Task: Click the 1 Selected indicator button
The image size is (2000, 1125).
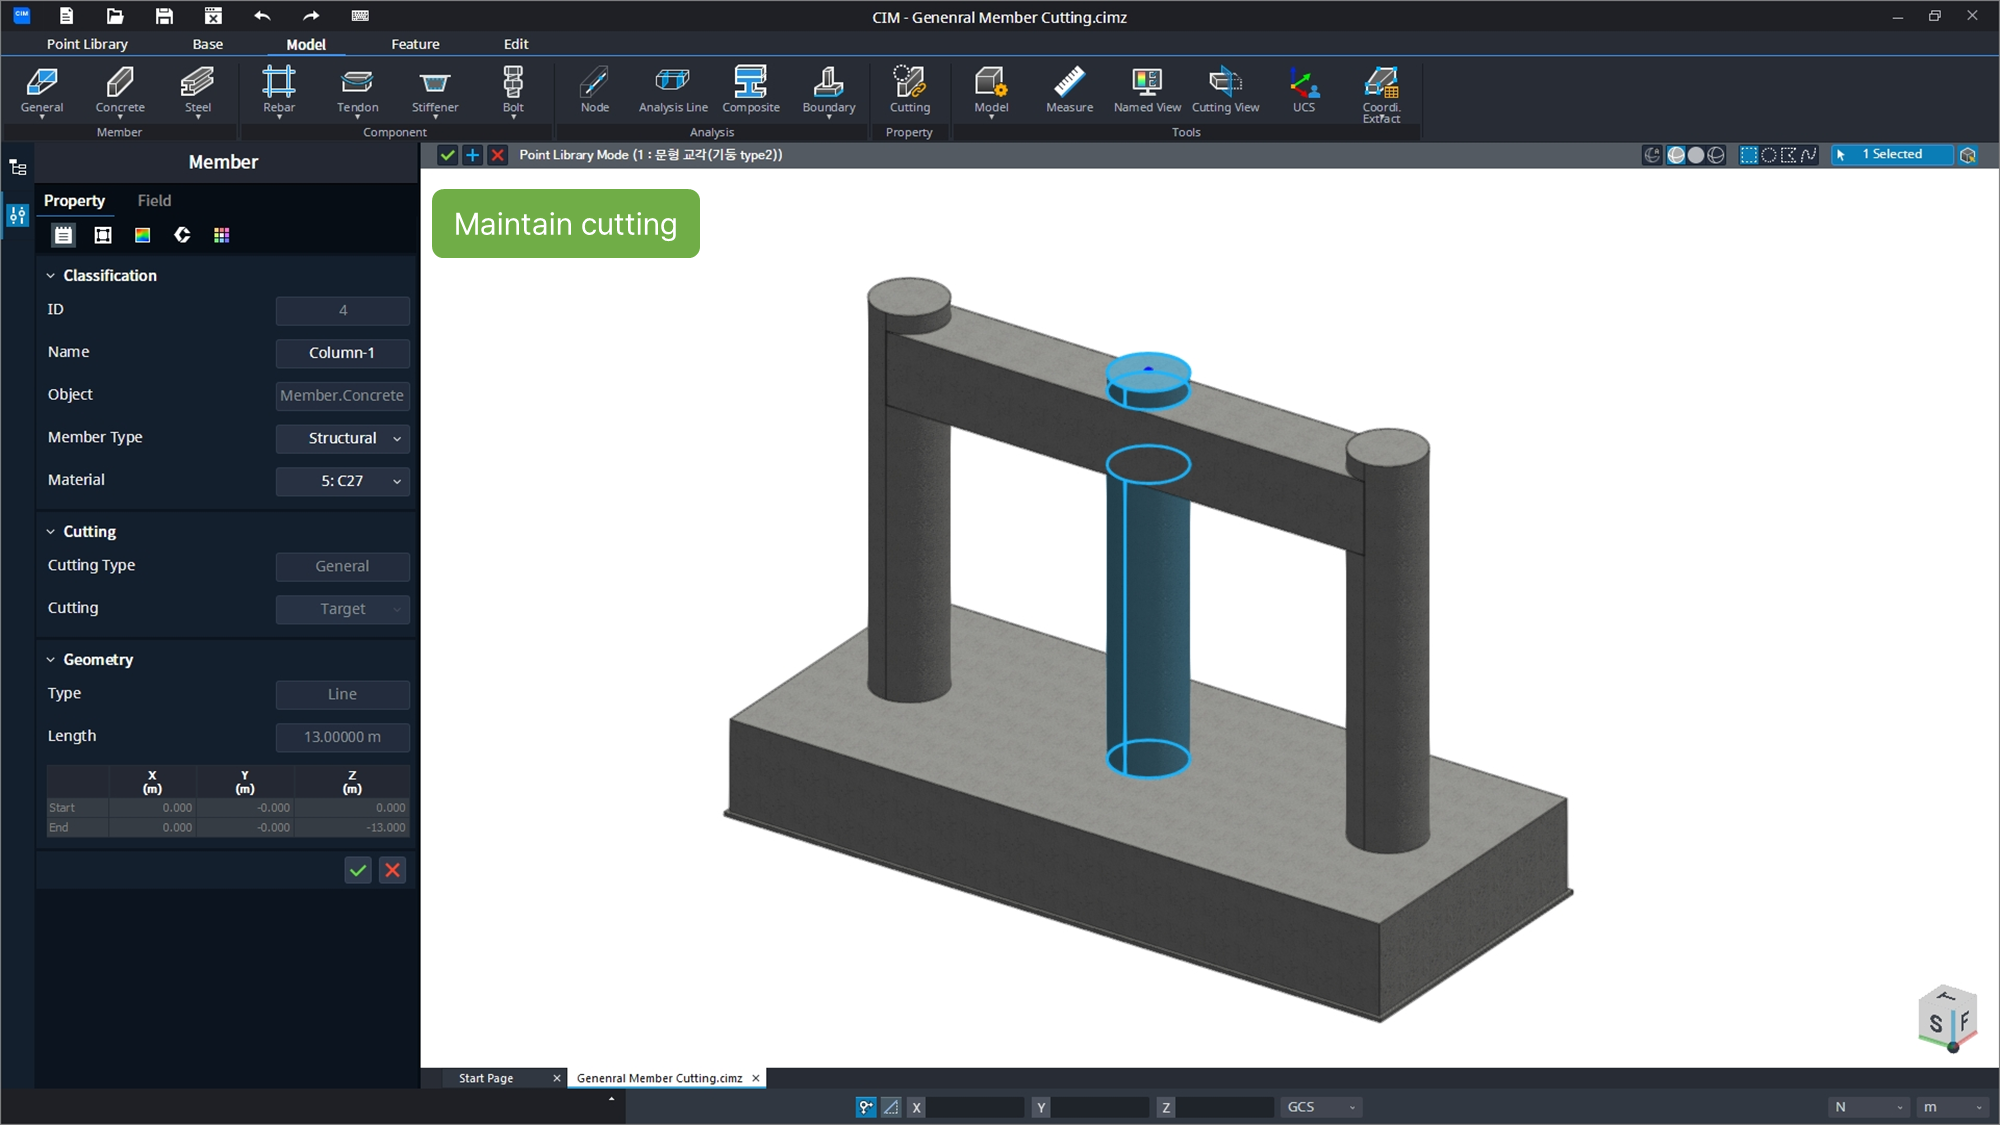Action: (x=1891, y=155)
